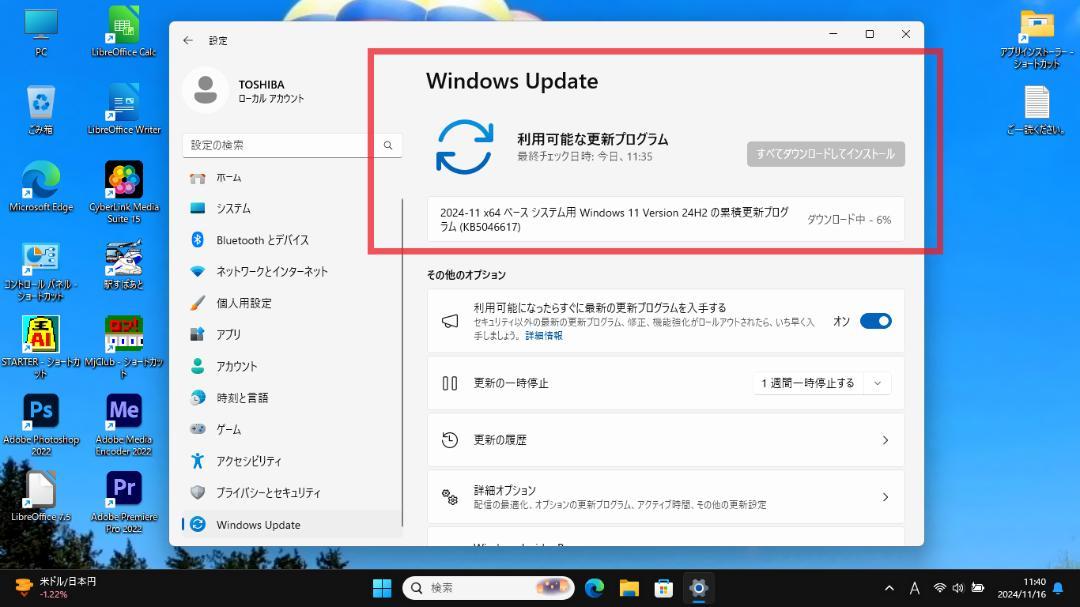
Task: Launch LibreOffice Writer desktop shortcut
Action: pos(124,109)
